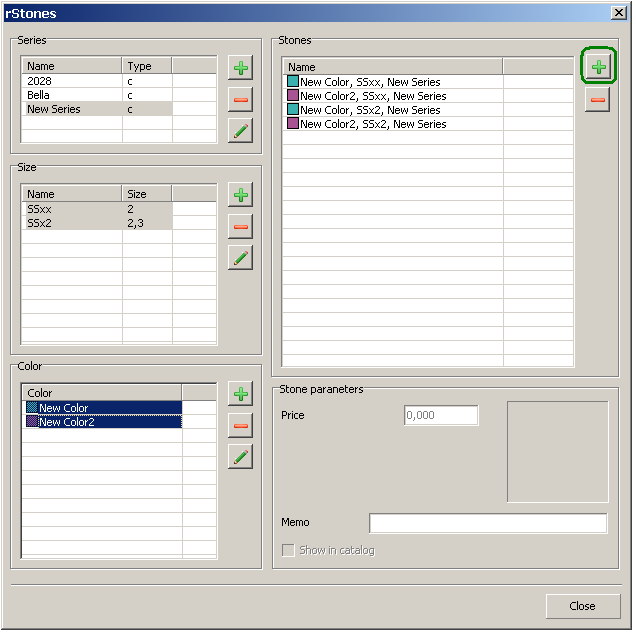
Task: Click size value 2,3 cell
Action: pos(147,223)
